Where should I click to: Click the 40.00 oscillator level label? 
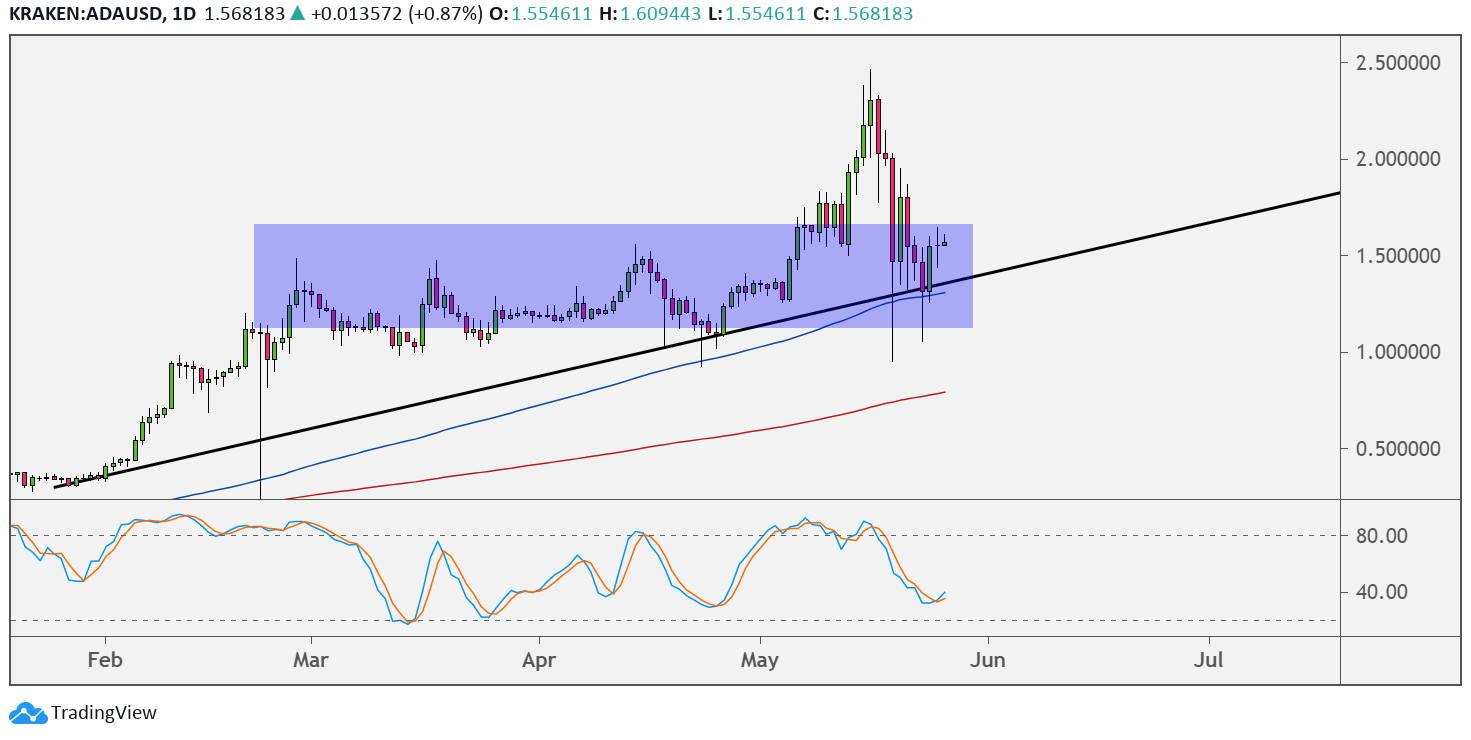(1384, 592)
